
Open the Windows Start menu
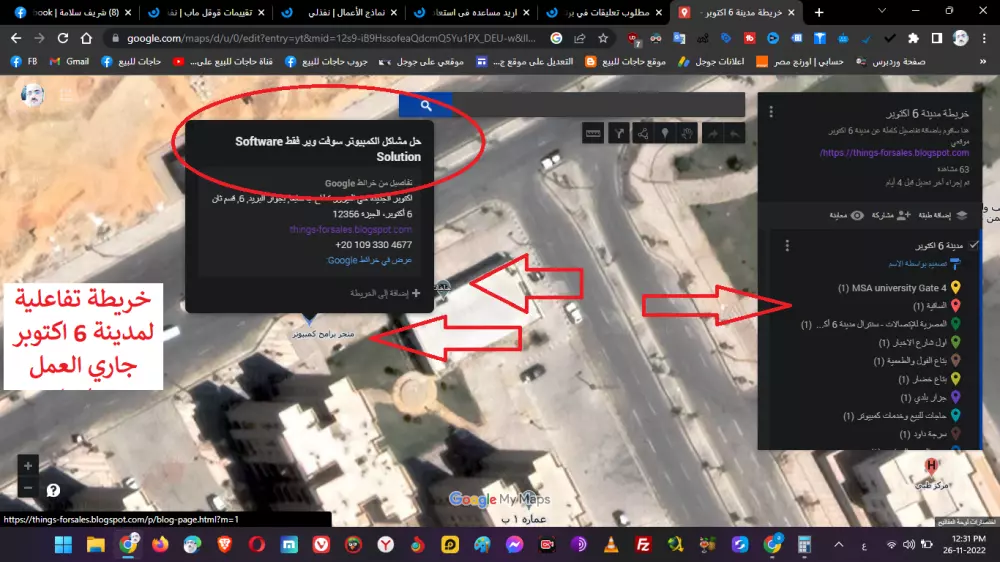tap(63, 545)
